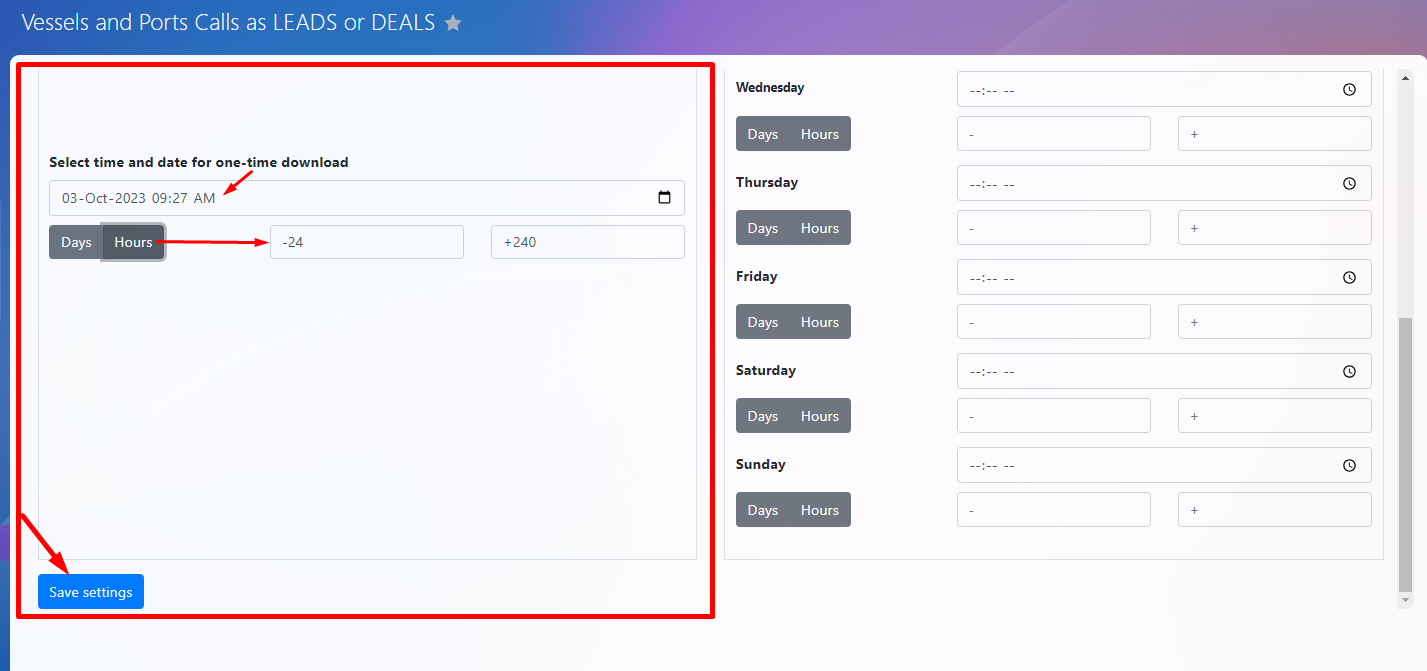Open Wednesday time picker clock icon
The image size is (1427, 671).
1349,90
